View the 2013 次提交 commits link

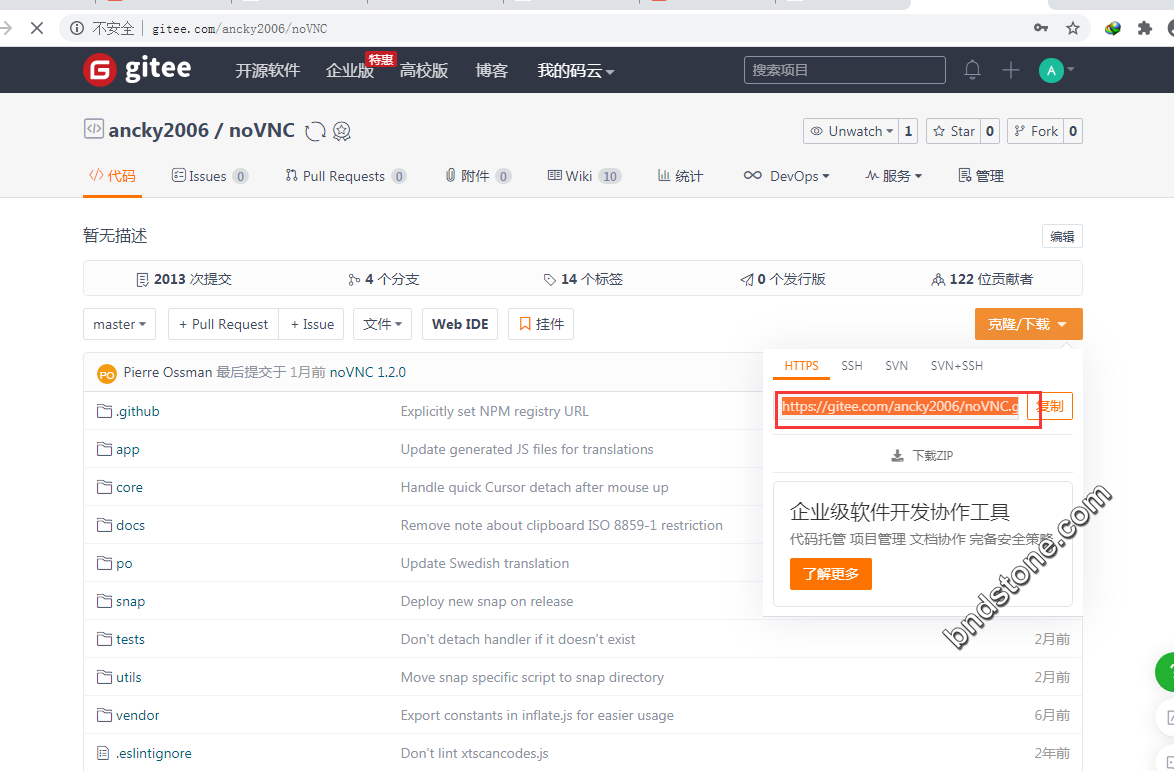(184, 279)
